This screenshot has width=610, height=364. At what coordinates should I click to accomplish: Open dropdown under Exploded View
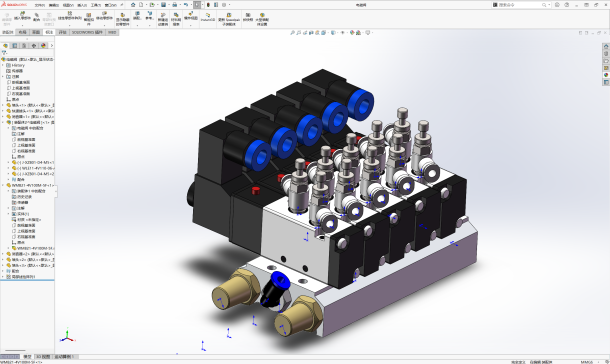coord(191,25)
